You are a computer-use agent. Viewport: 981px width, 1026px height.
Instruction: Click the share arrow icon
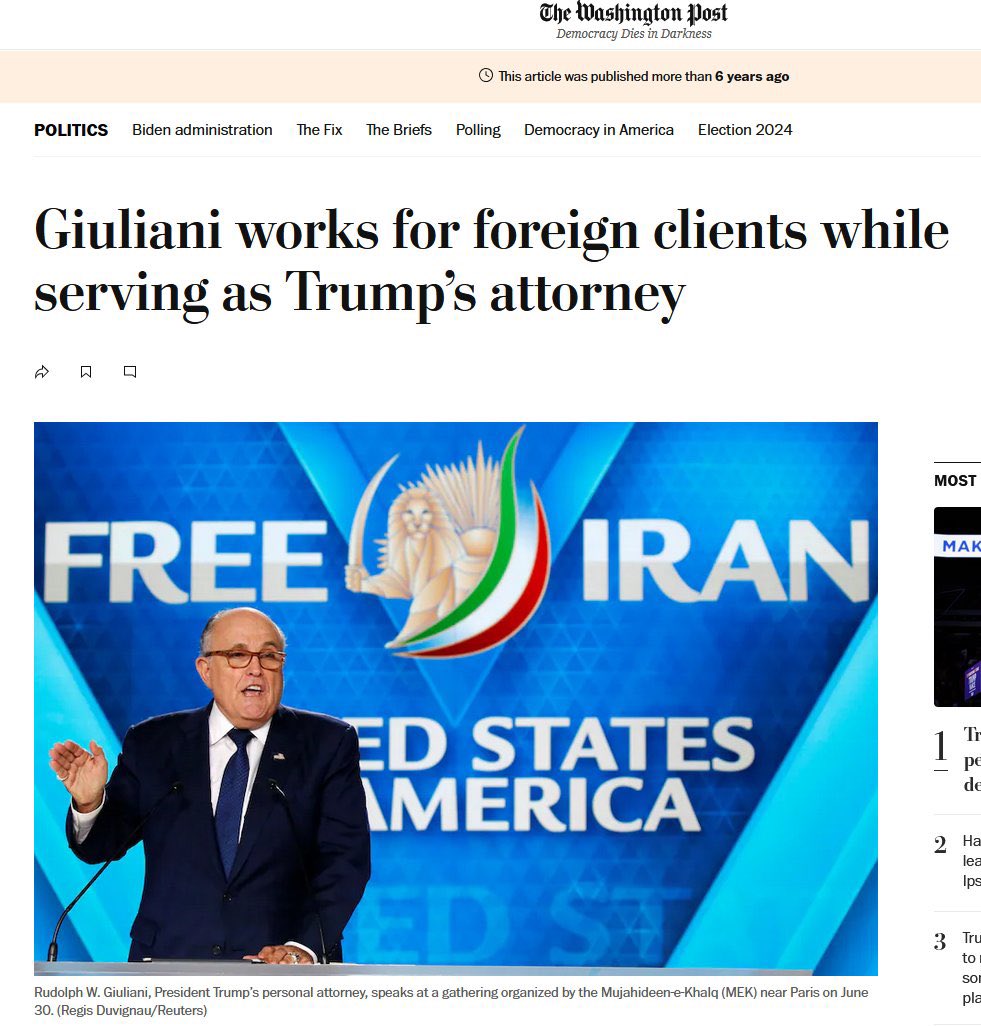pos(42,372)
